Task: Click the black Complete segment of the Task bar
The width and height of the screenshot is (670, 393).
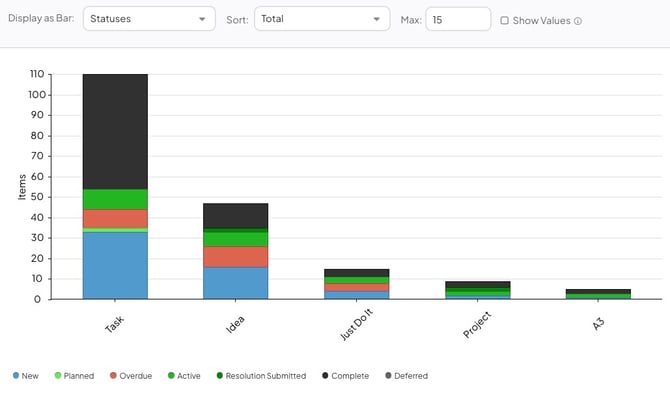Action: [115, 132]
